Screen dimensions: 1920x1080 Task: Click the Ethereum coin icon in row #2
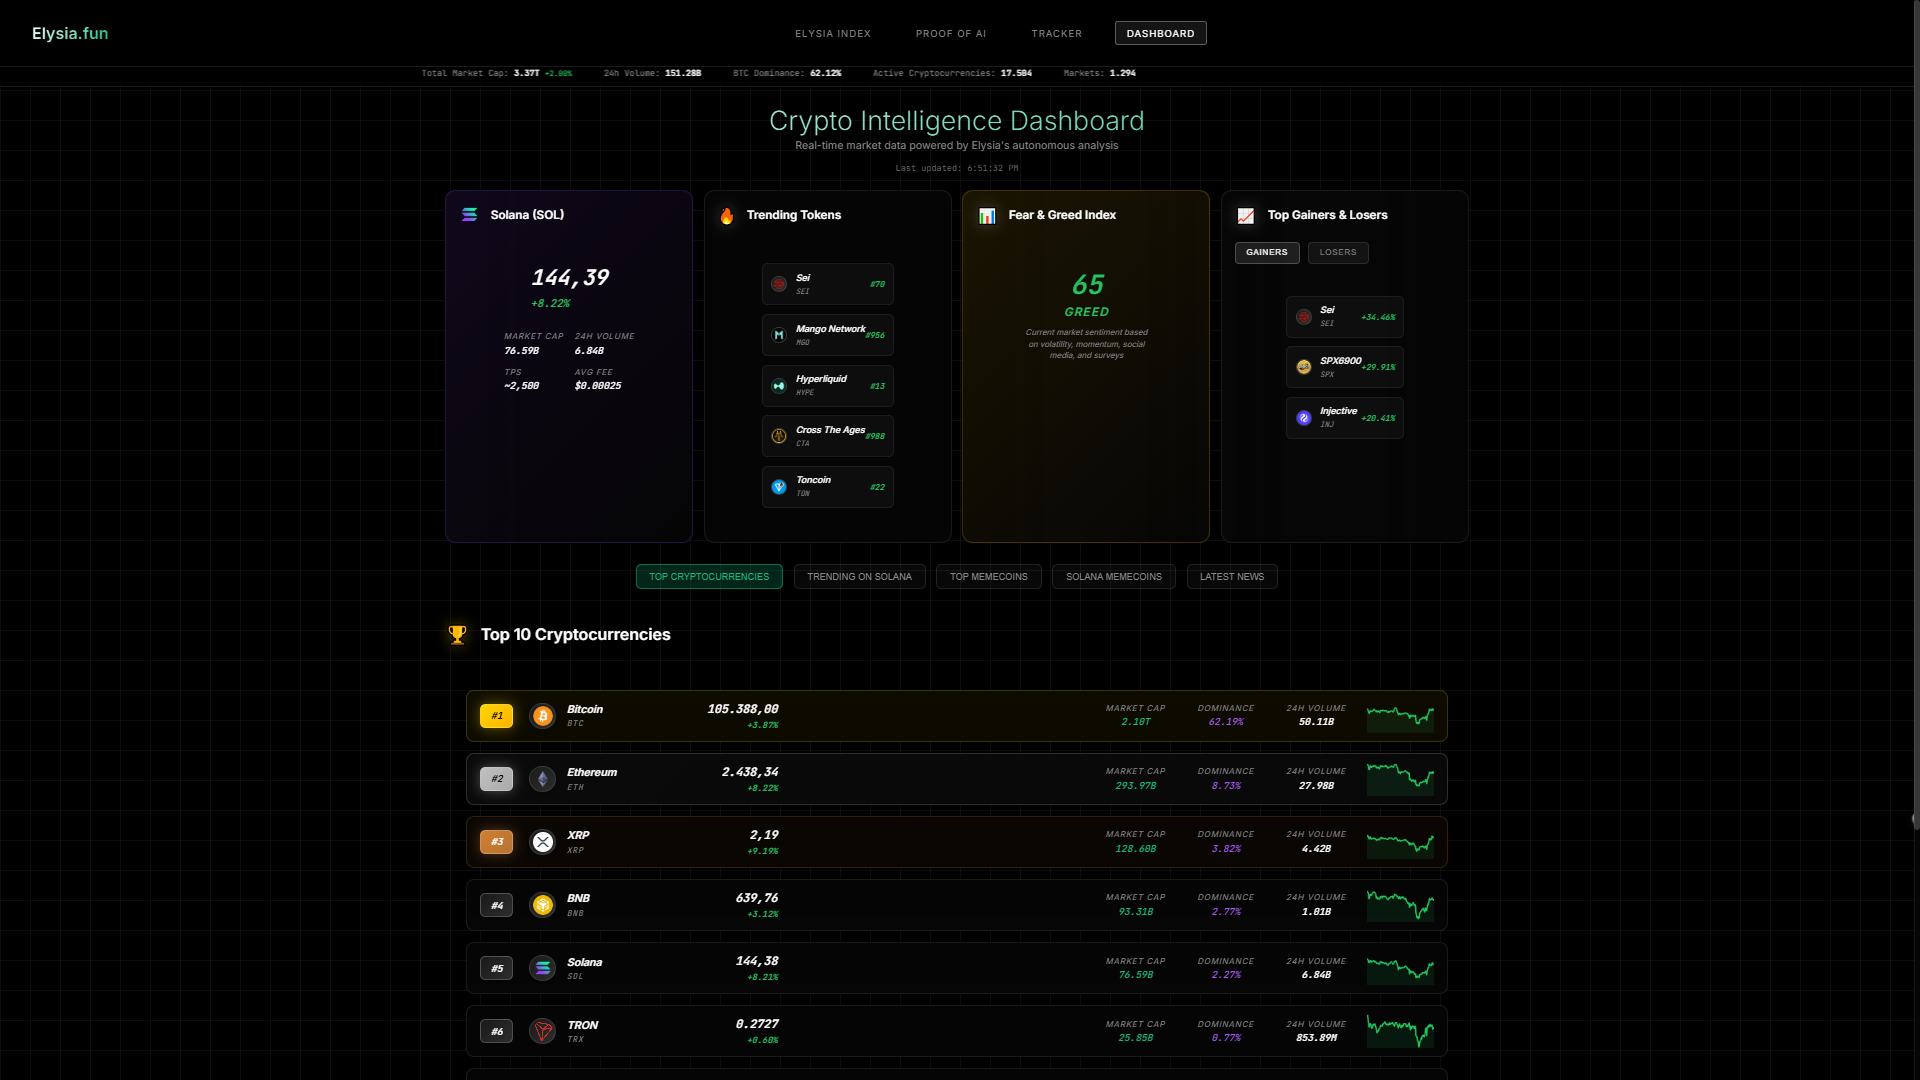(x=542, y=779)
